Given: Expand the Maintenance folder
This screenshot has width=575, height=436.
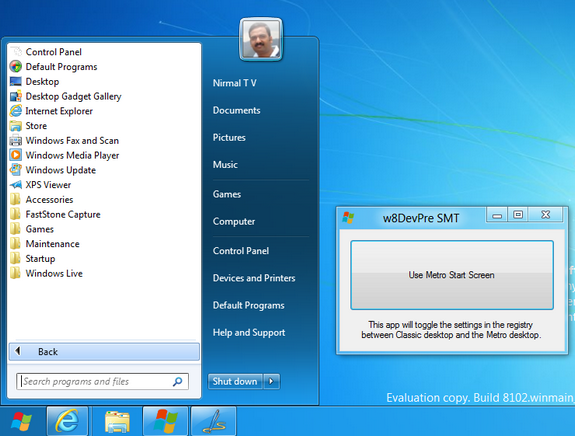Looking at the screenshot, I should [52, 243].
